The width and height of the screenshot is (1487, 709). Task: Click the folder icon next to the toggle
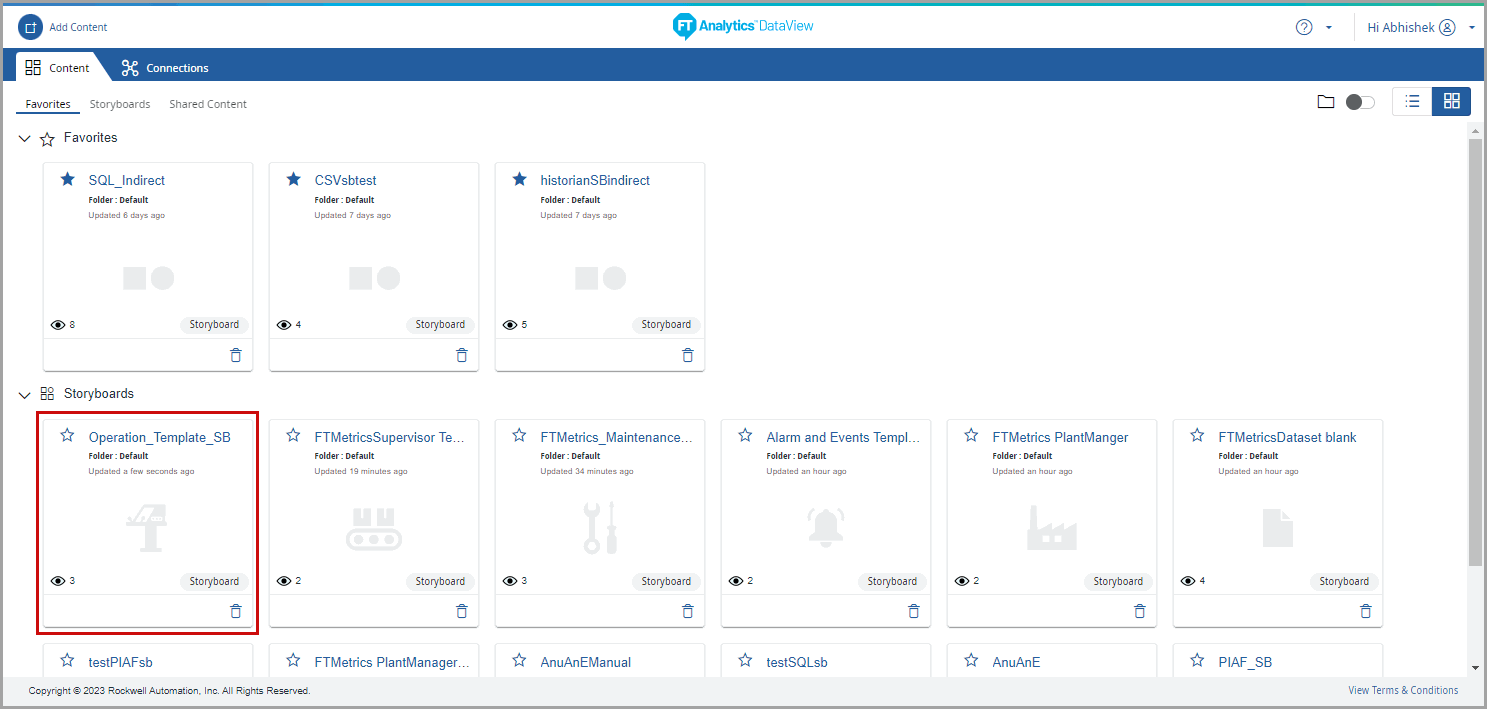(1326, 102)
